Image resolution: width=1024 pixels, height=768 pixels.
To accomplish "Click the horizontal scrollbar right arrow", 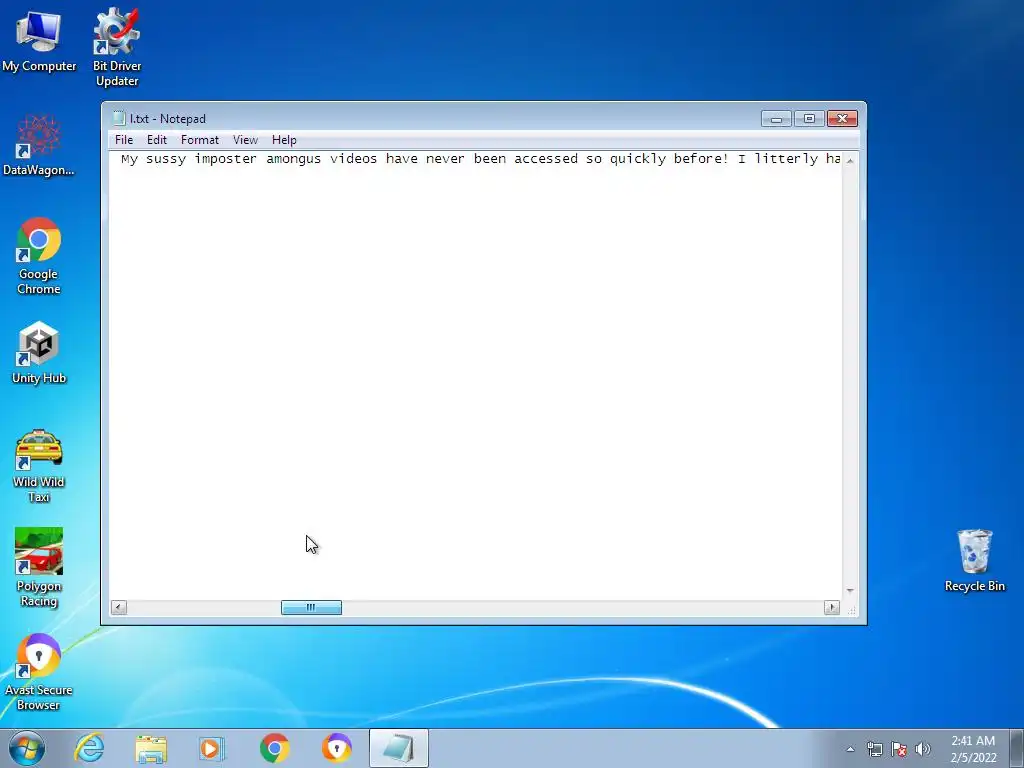I will 831,607.
